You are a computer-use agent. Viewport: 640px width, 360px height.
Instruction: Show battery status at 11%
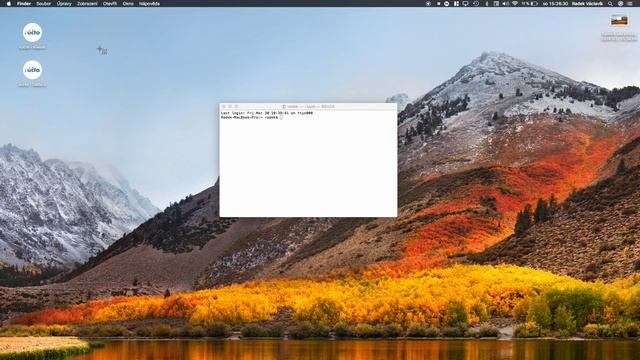529,4
